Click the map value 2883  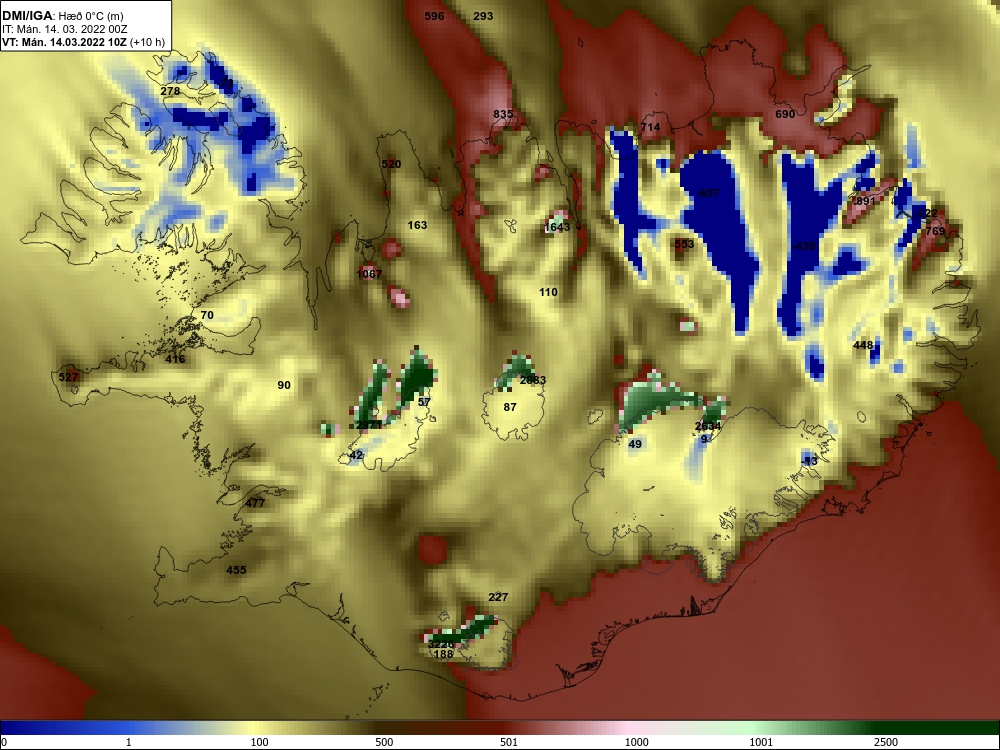tap(533, 380)
